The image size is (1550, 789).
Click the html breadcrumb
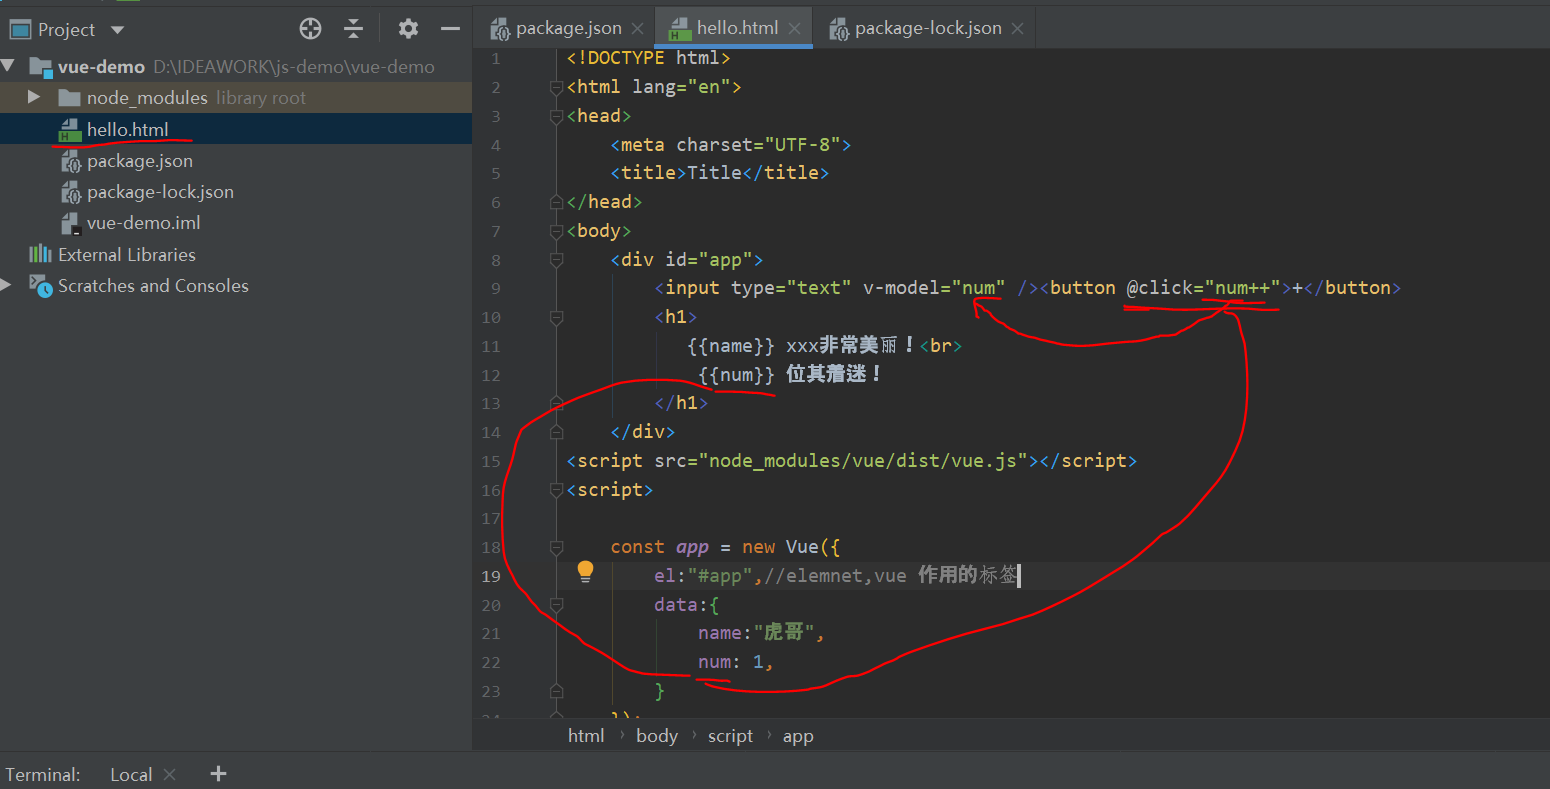coord(586,735)
